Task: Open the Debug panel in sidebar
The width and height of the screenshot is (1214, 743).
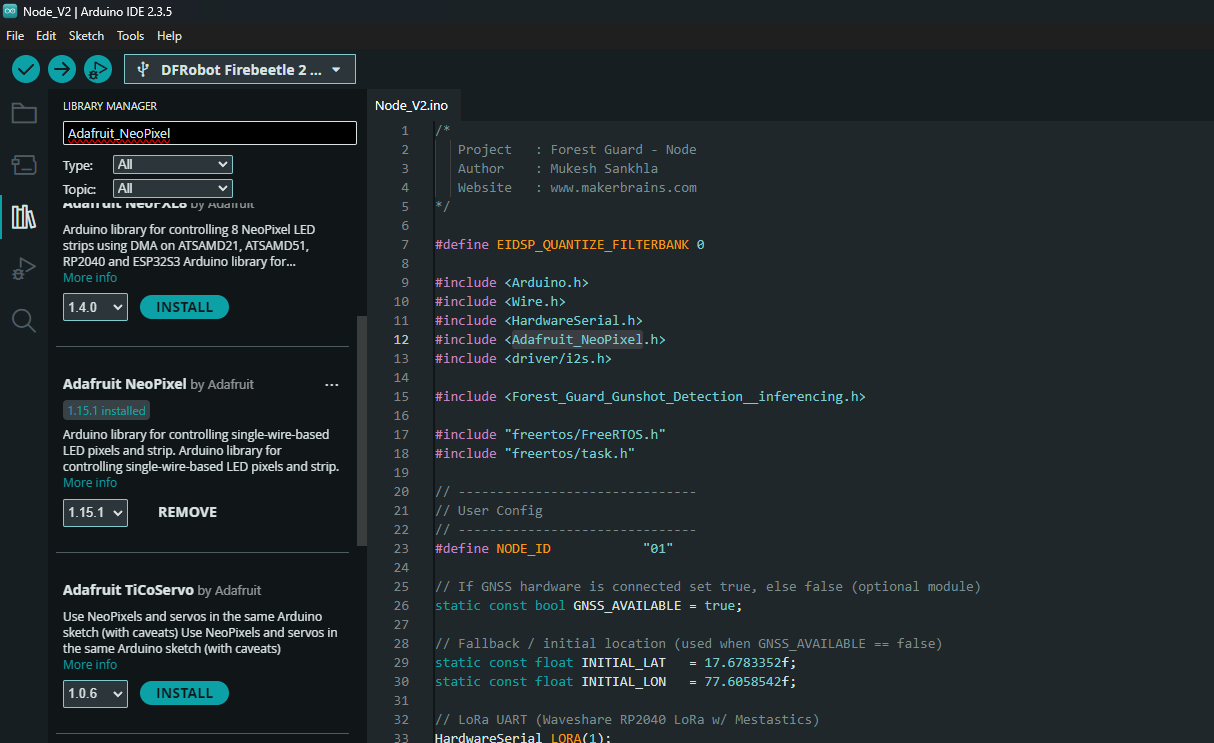Action: [x=24, y=268]
